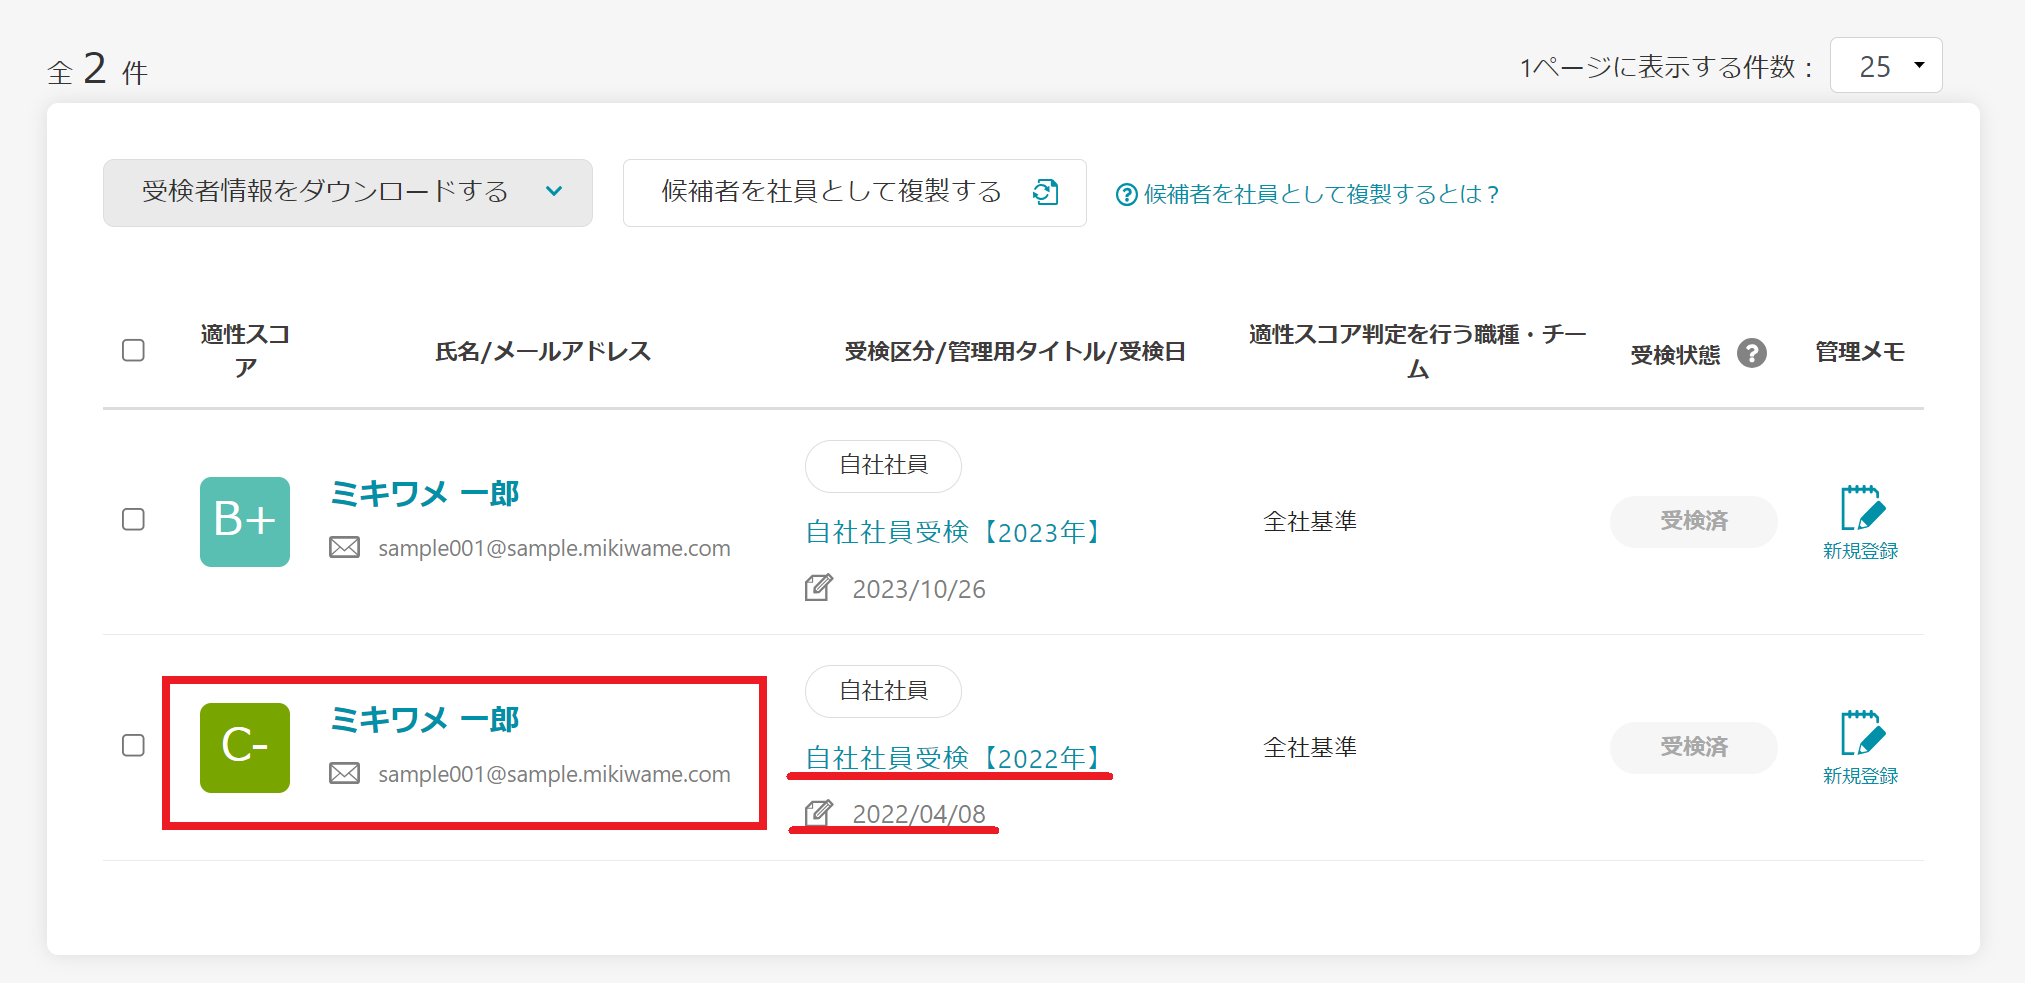
Task: Click the memo icon for the 2022 row
Action: point(1860,735)
